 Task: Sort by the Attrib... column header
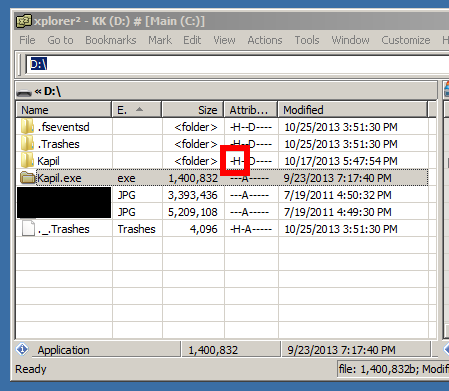pos(251,110)
